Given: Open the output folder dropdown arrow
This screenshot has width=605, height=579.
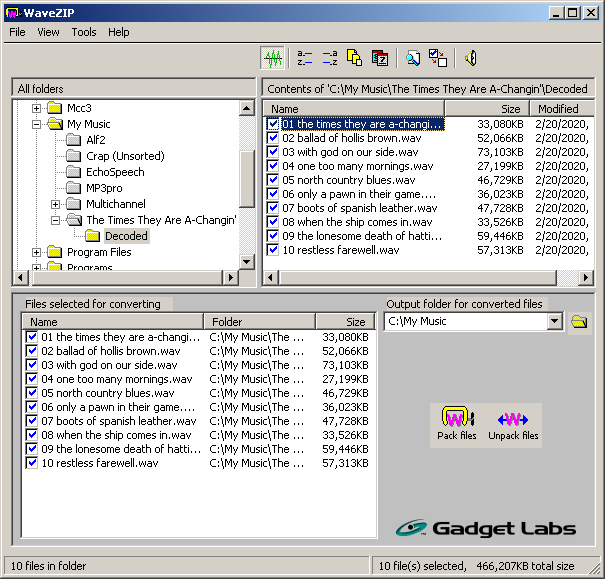Looking at the screenshot, I should 554,321.
